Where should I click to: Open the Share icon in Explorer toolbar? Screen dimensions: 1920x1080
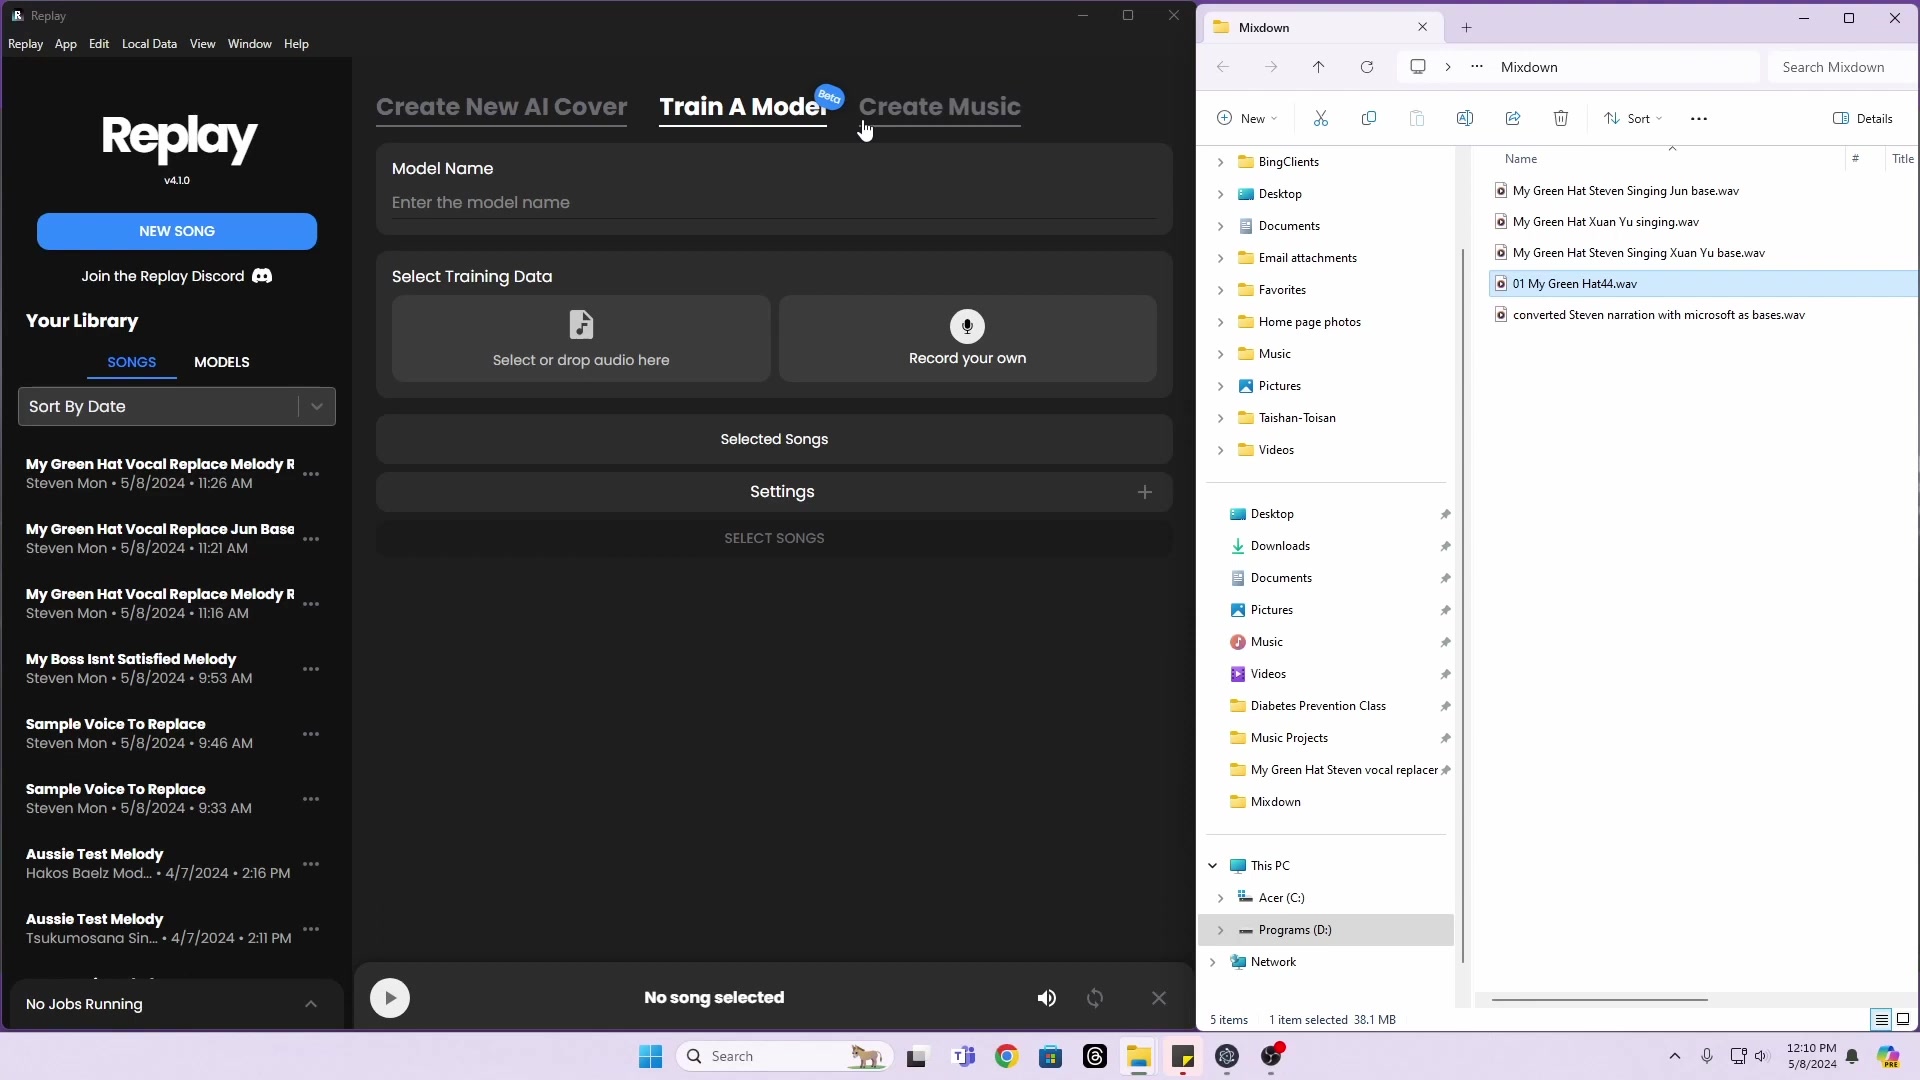click(1512, 118)
